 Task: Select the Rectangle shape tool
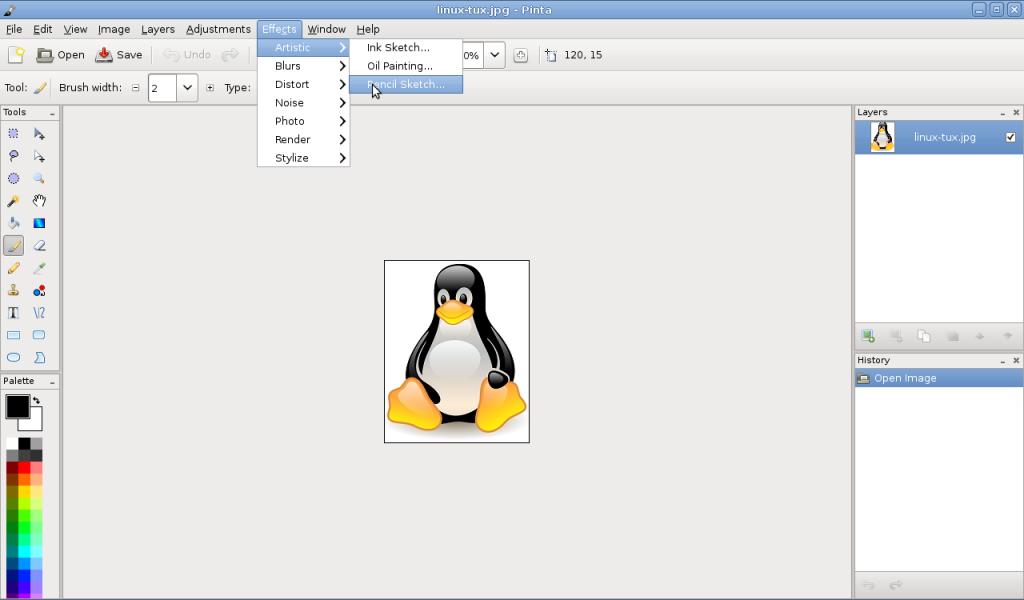[x=13, y=335]
